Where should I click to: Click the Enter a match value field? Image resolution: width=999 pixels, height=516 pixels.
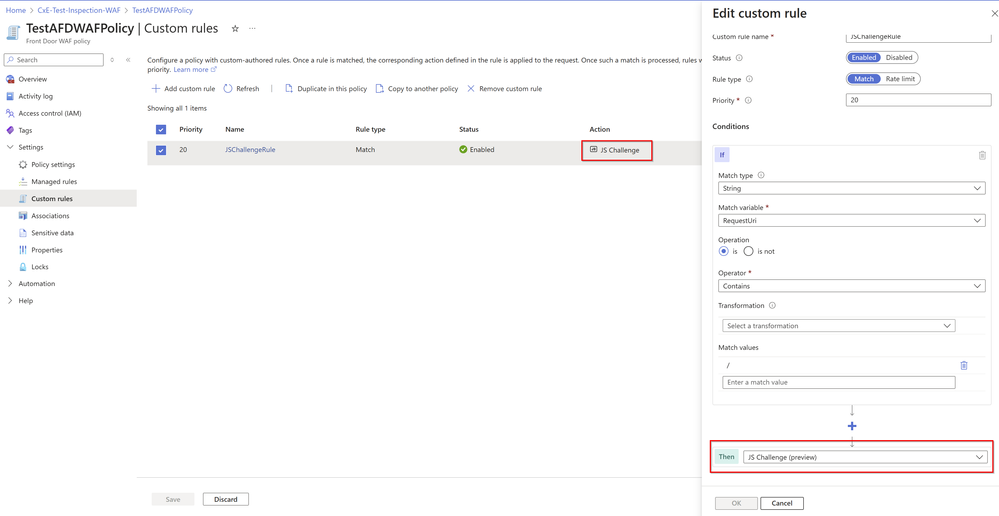tap(838, 382)
